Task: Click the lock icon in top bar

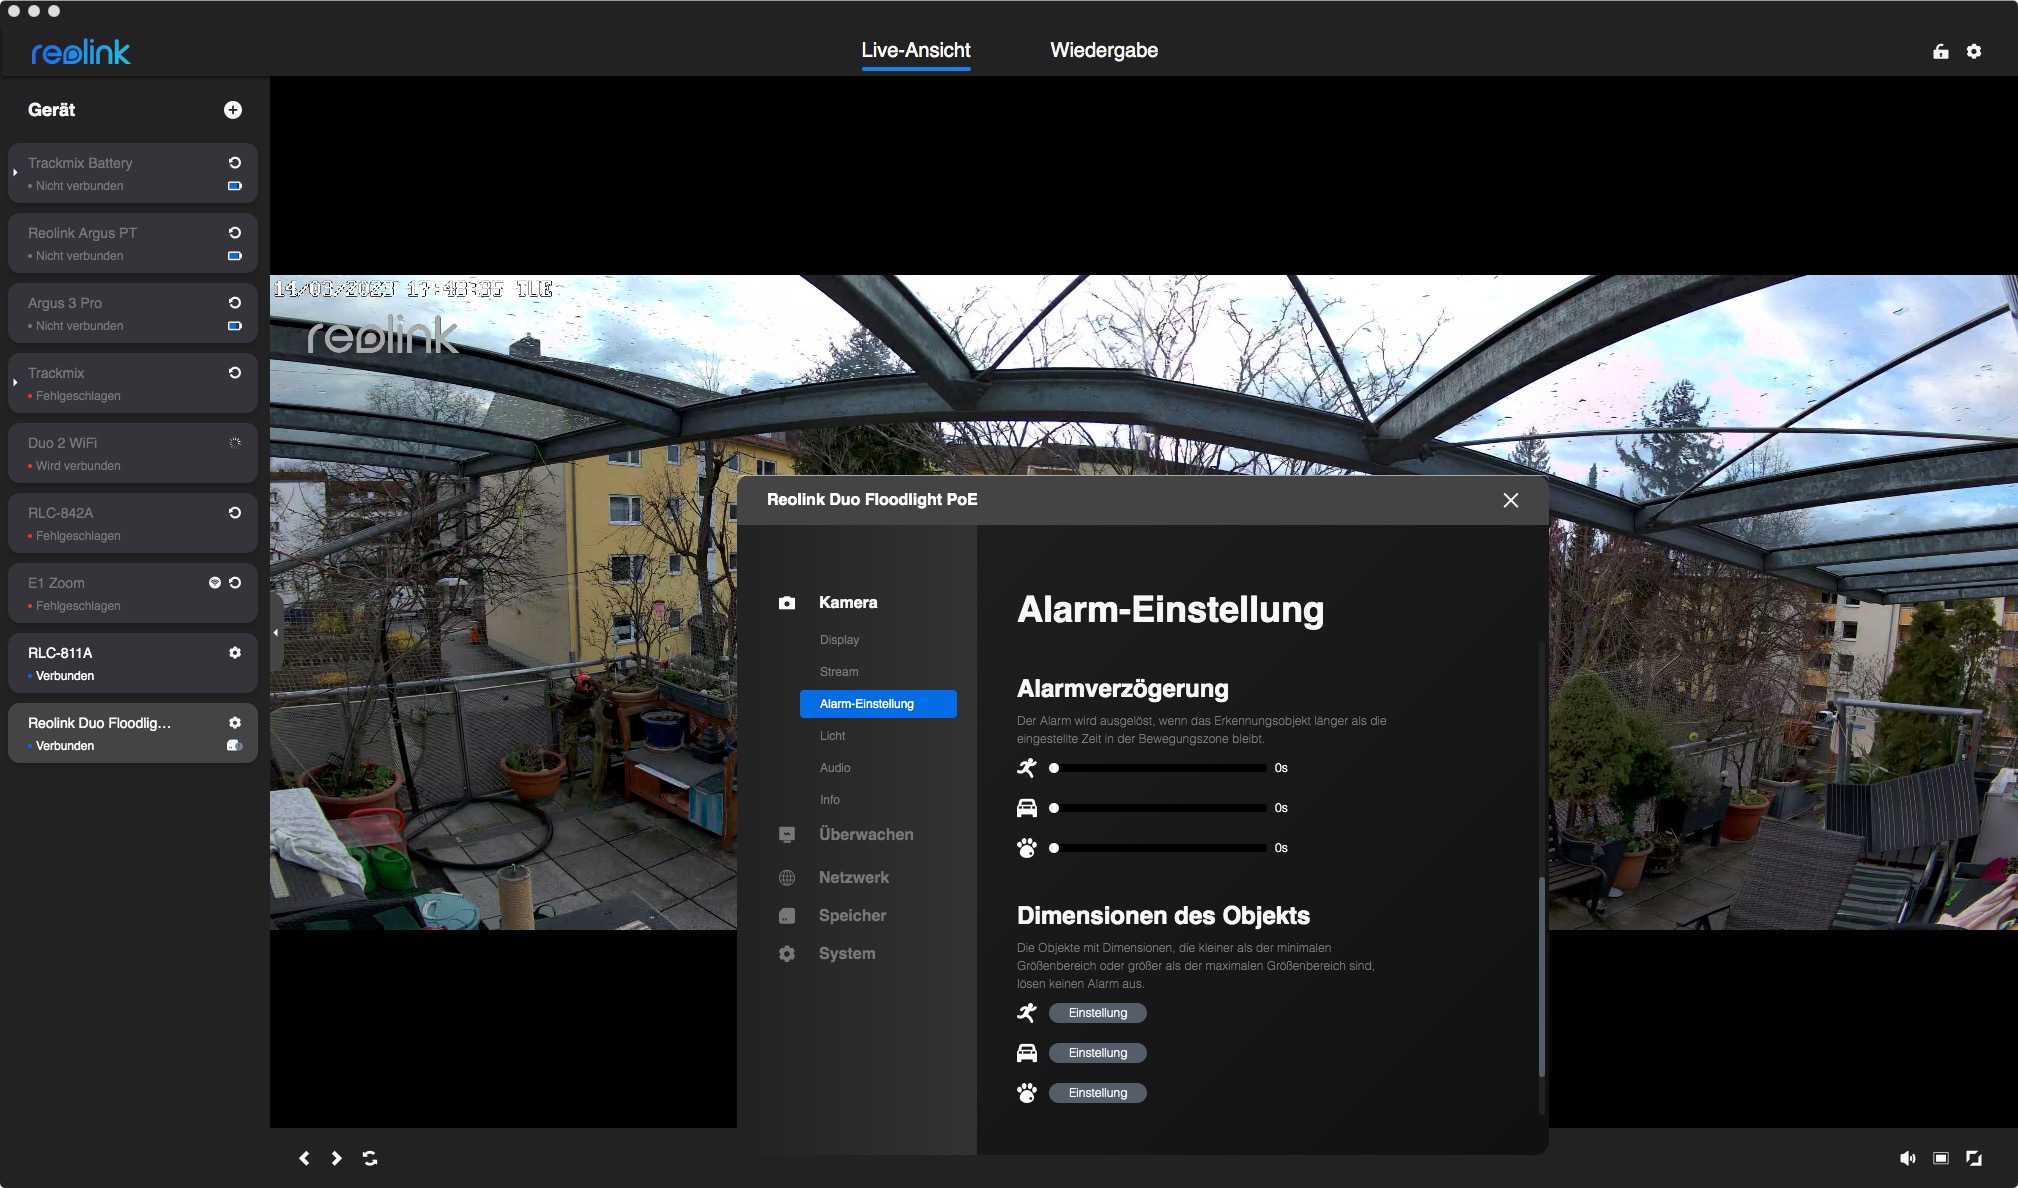Action: coord(1941,52)
